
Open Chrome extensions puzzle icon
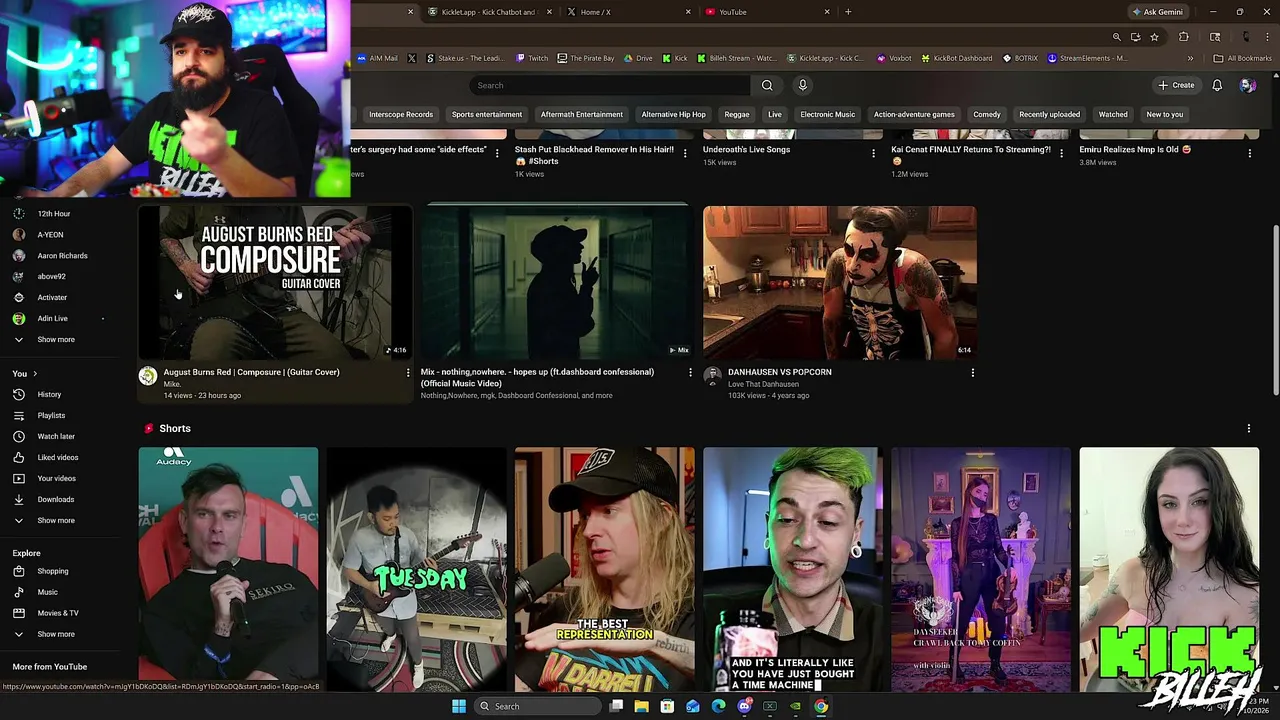pos(1184,37)
